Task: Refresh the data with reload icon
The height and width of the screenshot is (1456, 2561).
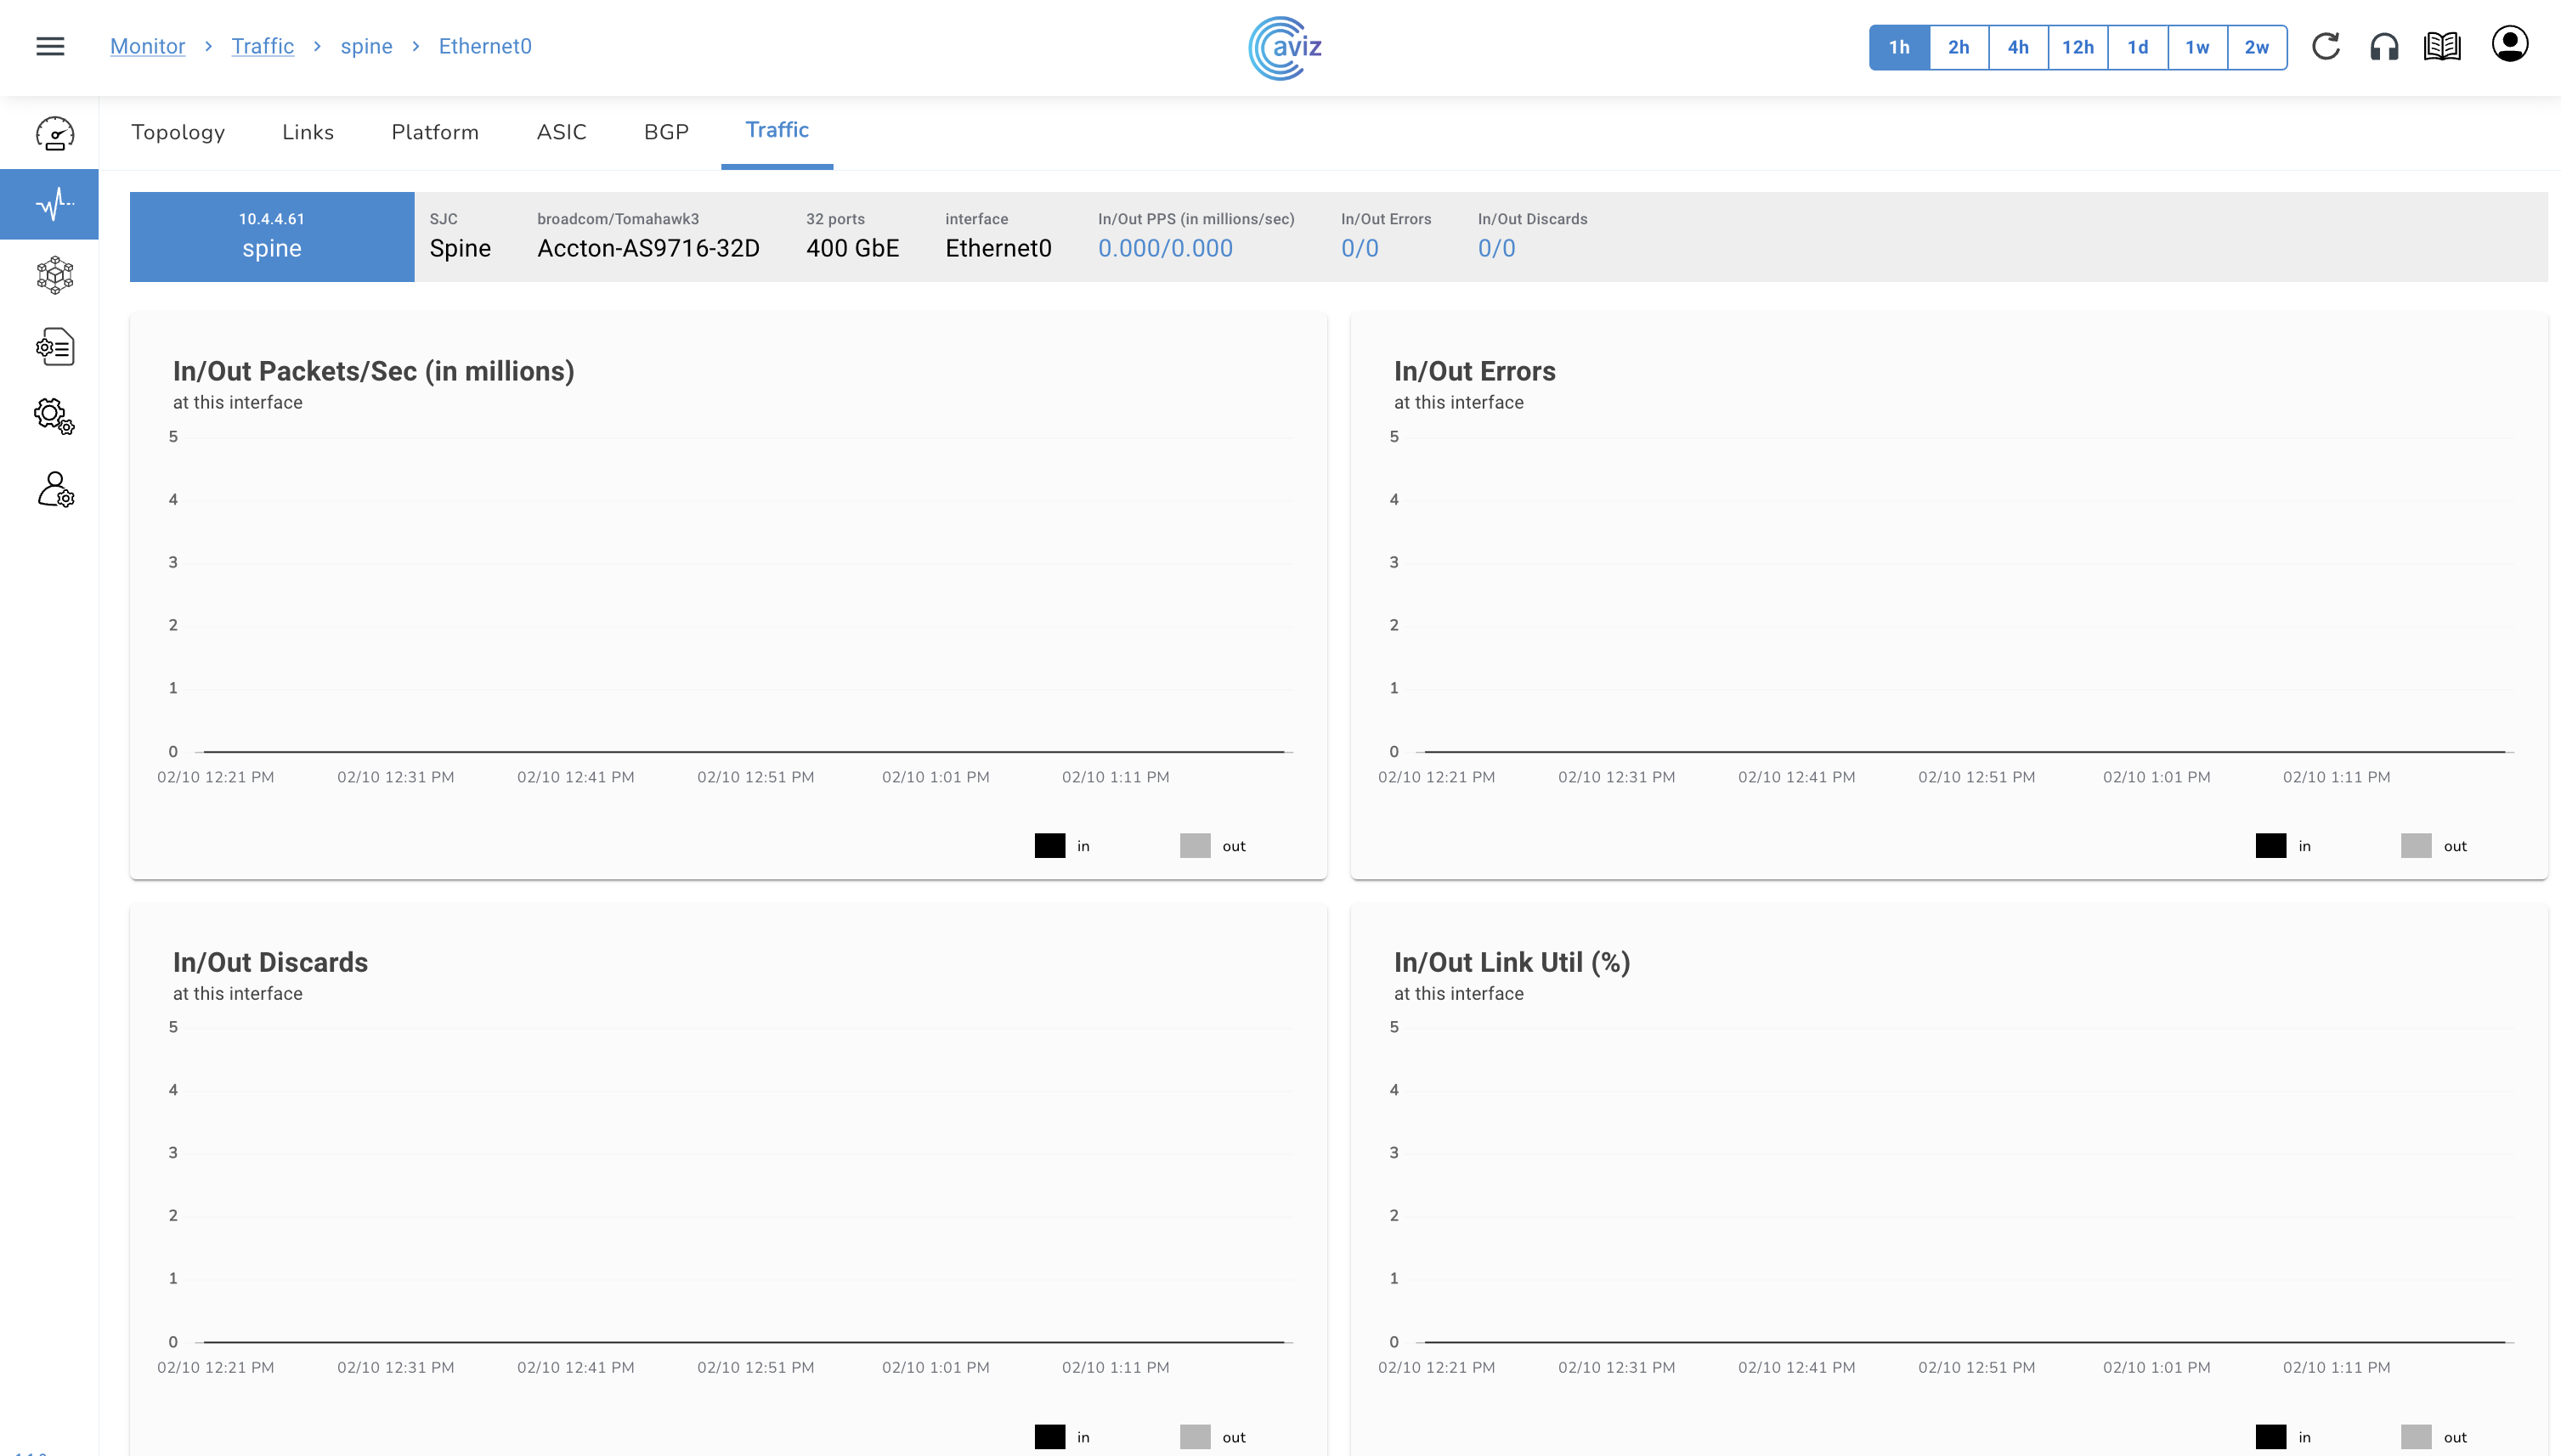Action: (2326, 46)
